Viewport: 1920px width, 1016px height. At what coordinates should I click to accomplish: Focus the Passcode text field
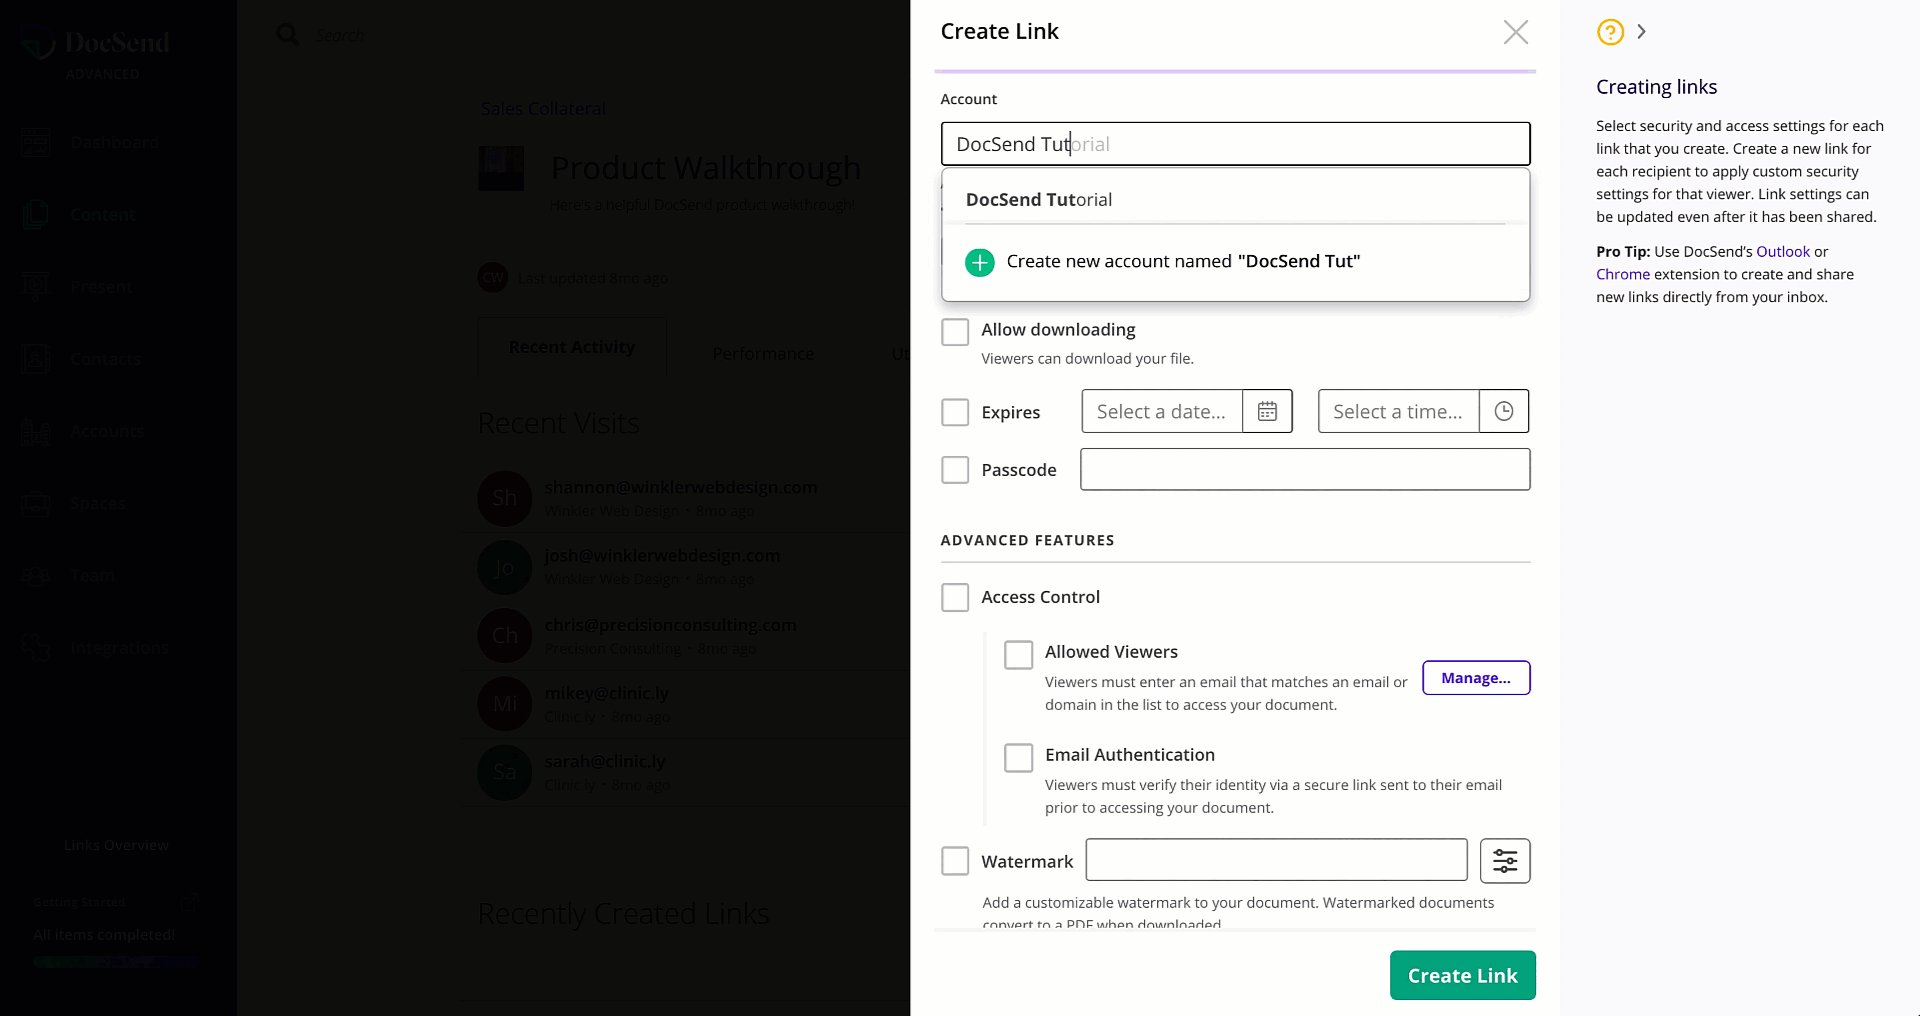[x=1305, y=469]
